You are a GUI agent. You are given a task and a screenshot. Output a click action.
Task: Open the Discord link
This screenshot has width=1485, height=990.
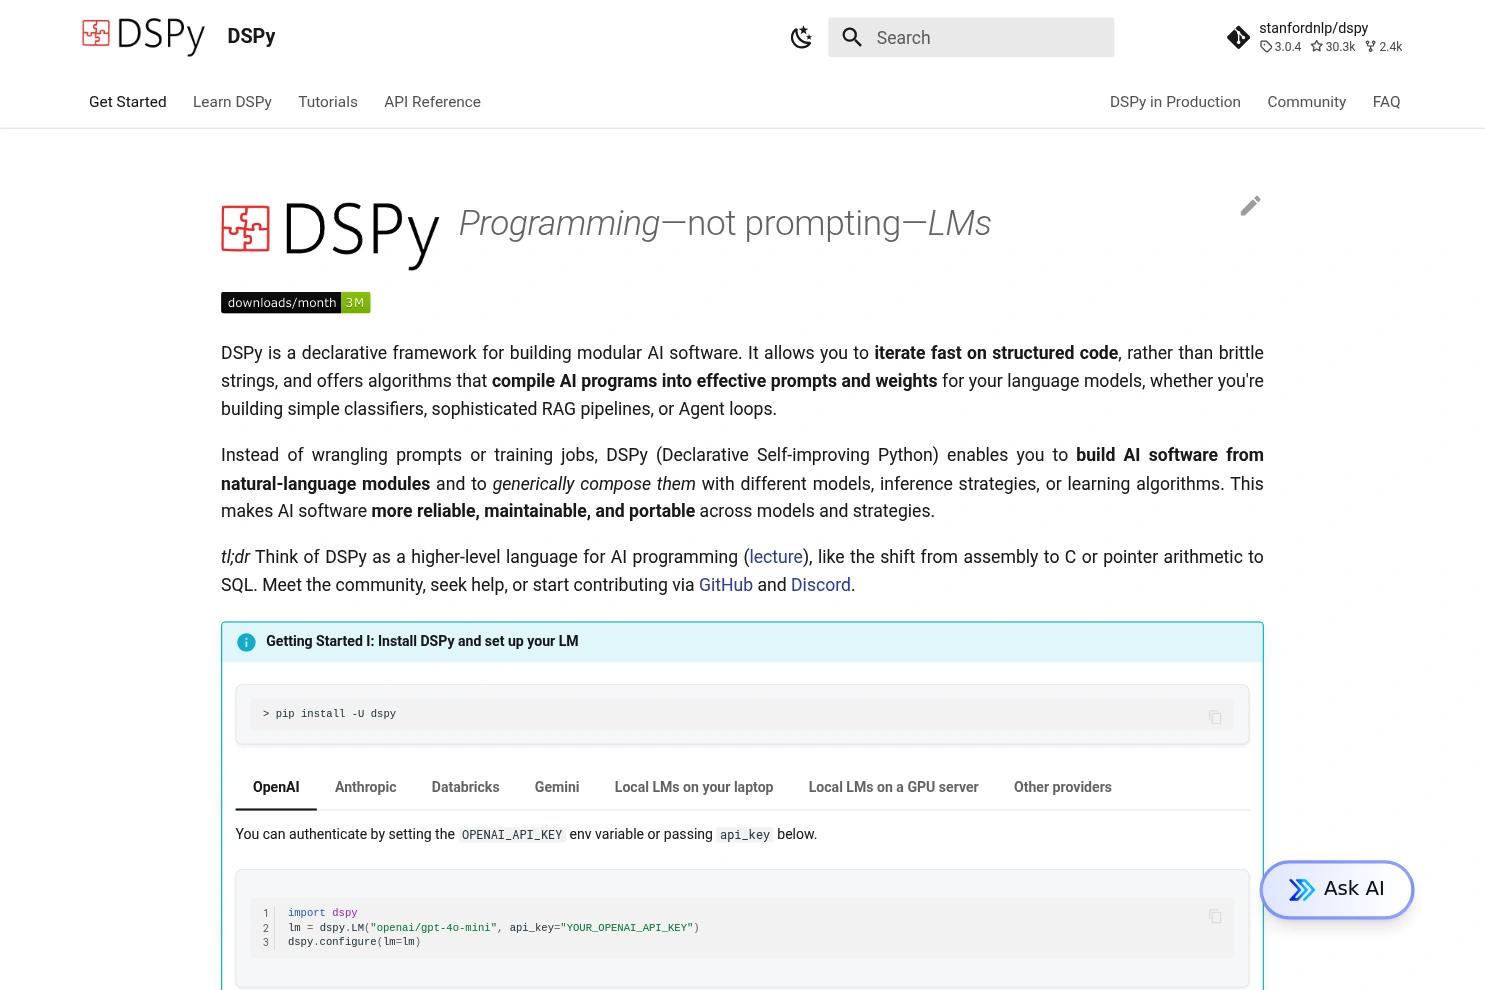click(821, 585)
